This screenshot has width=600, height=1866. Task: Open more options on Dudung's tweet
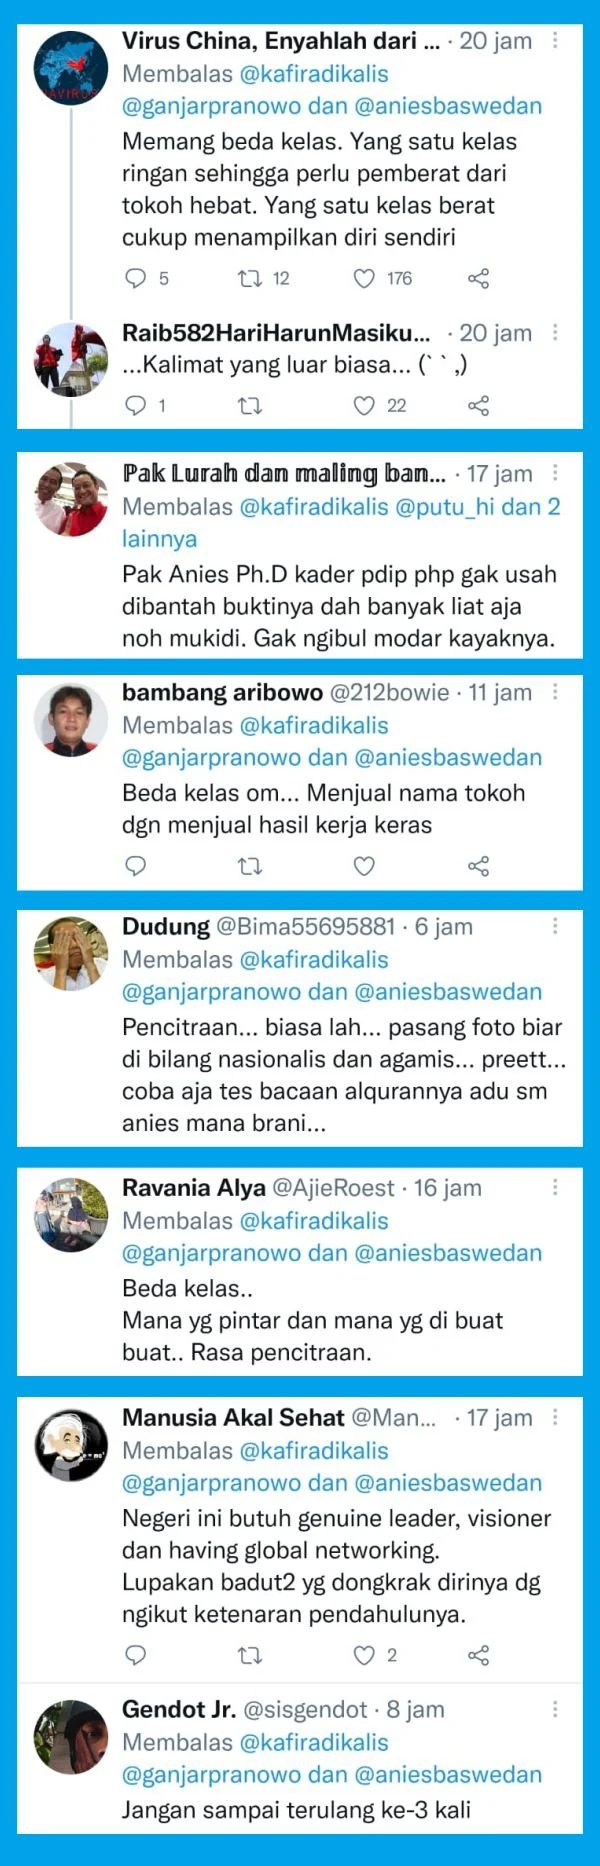pos(555,926)
